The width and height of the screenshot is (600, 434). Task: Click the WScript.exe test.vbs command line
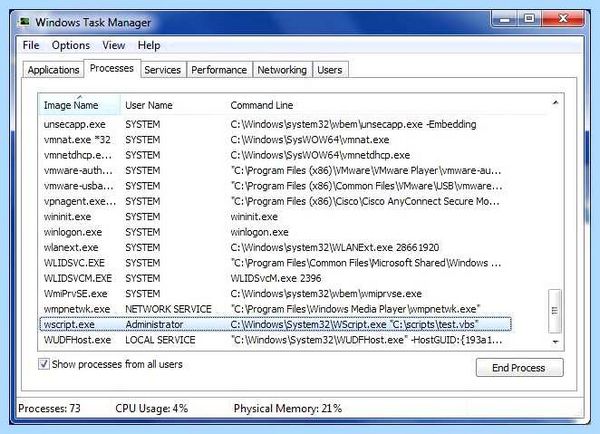pos(354,325)
